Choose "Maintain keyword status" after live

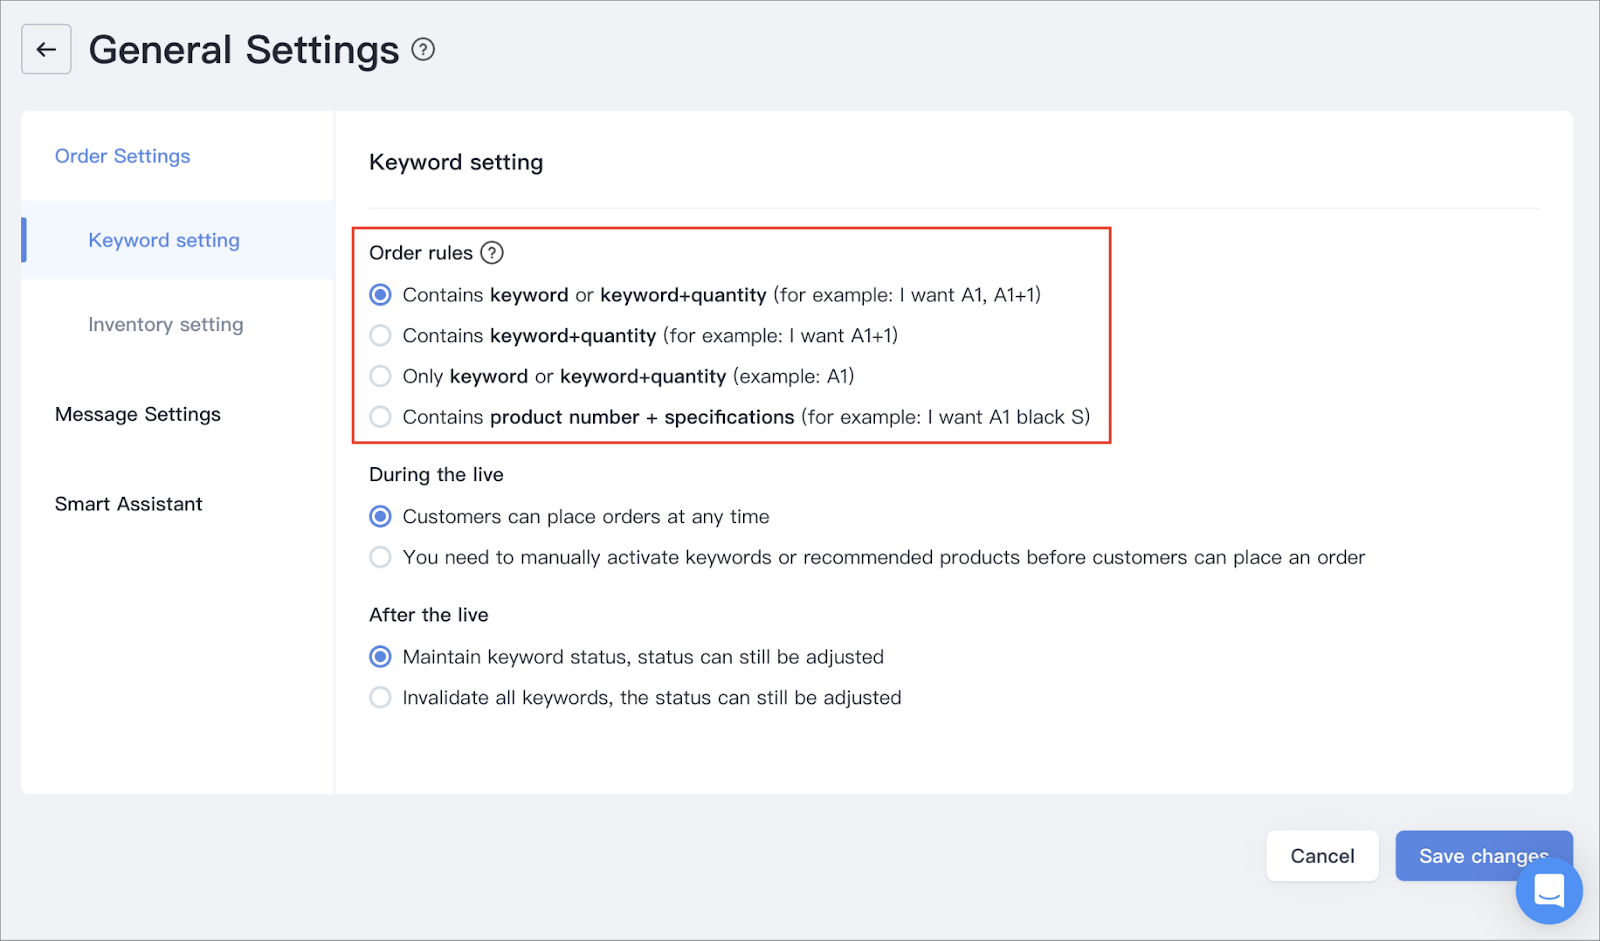pos(380,657)
